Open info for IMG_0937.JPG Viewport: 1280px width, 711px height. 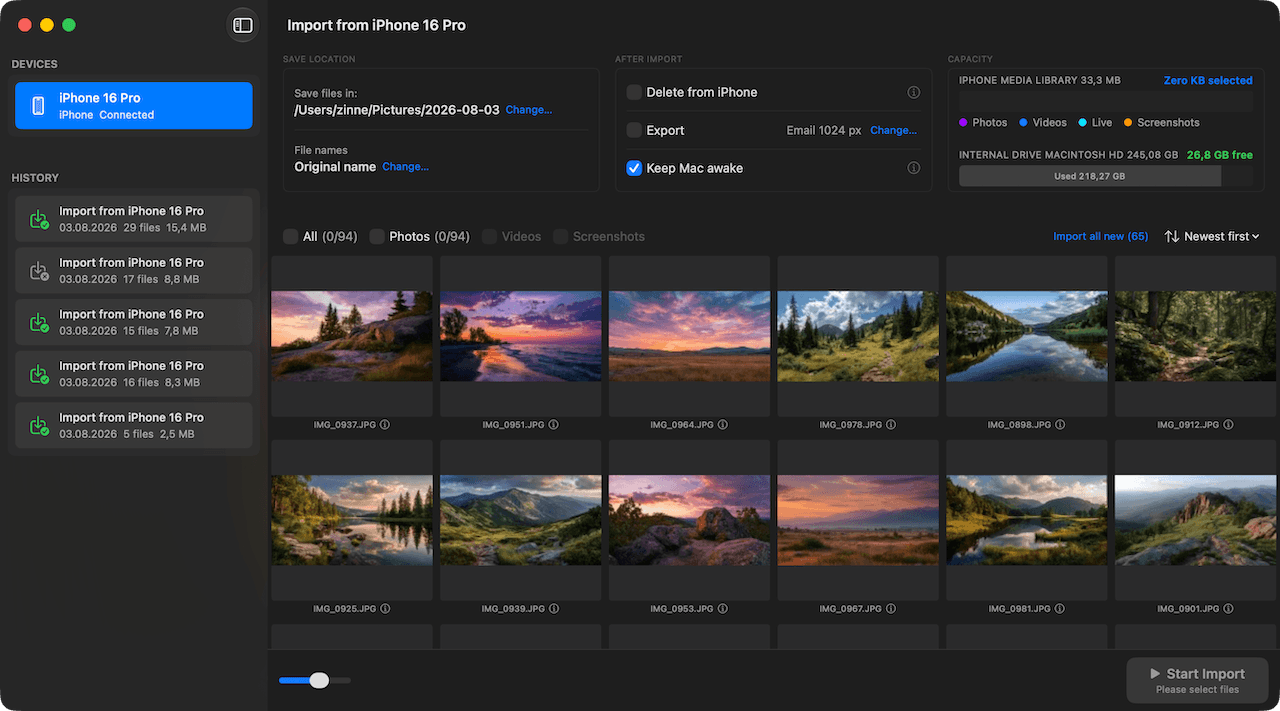[x=385, y=425]
